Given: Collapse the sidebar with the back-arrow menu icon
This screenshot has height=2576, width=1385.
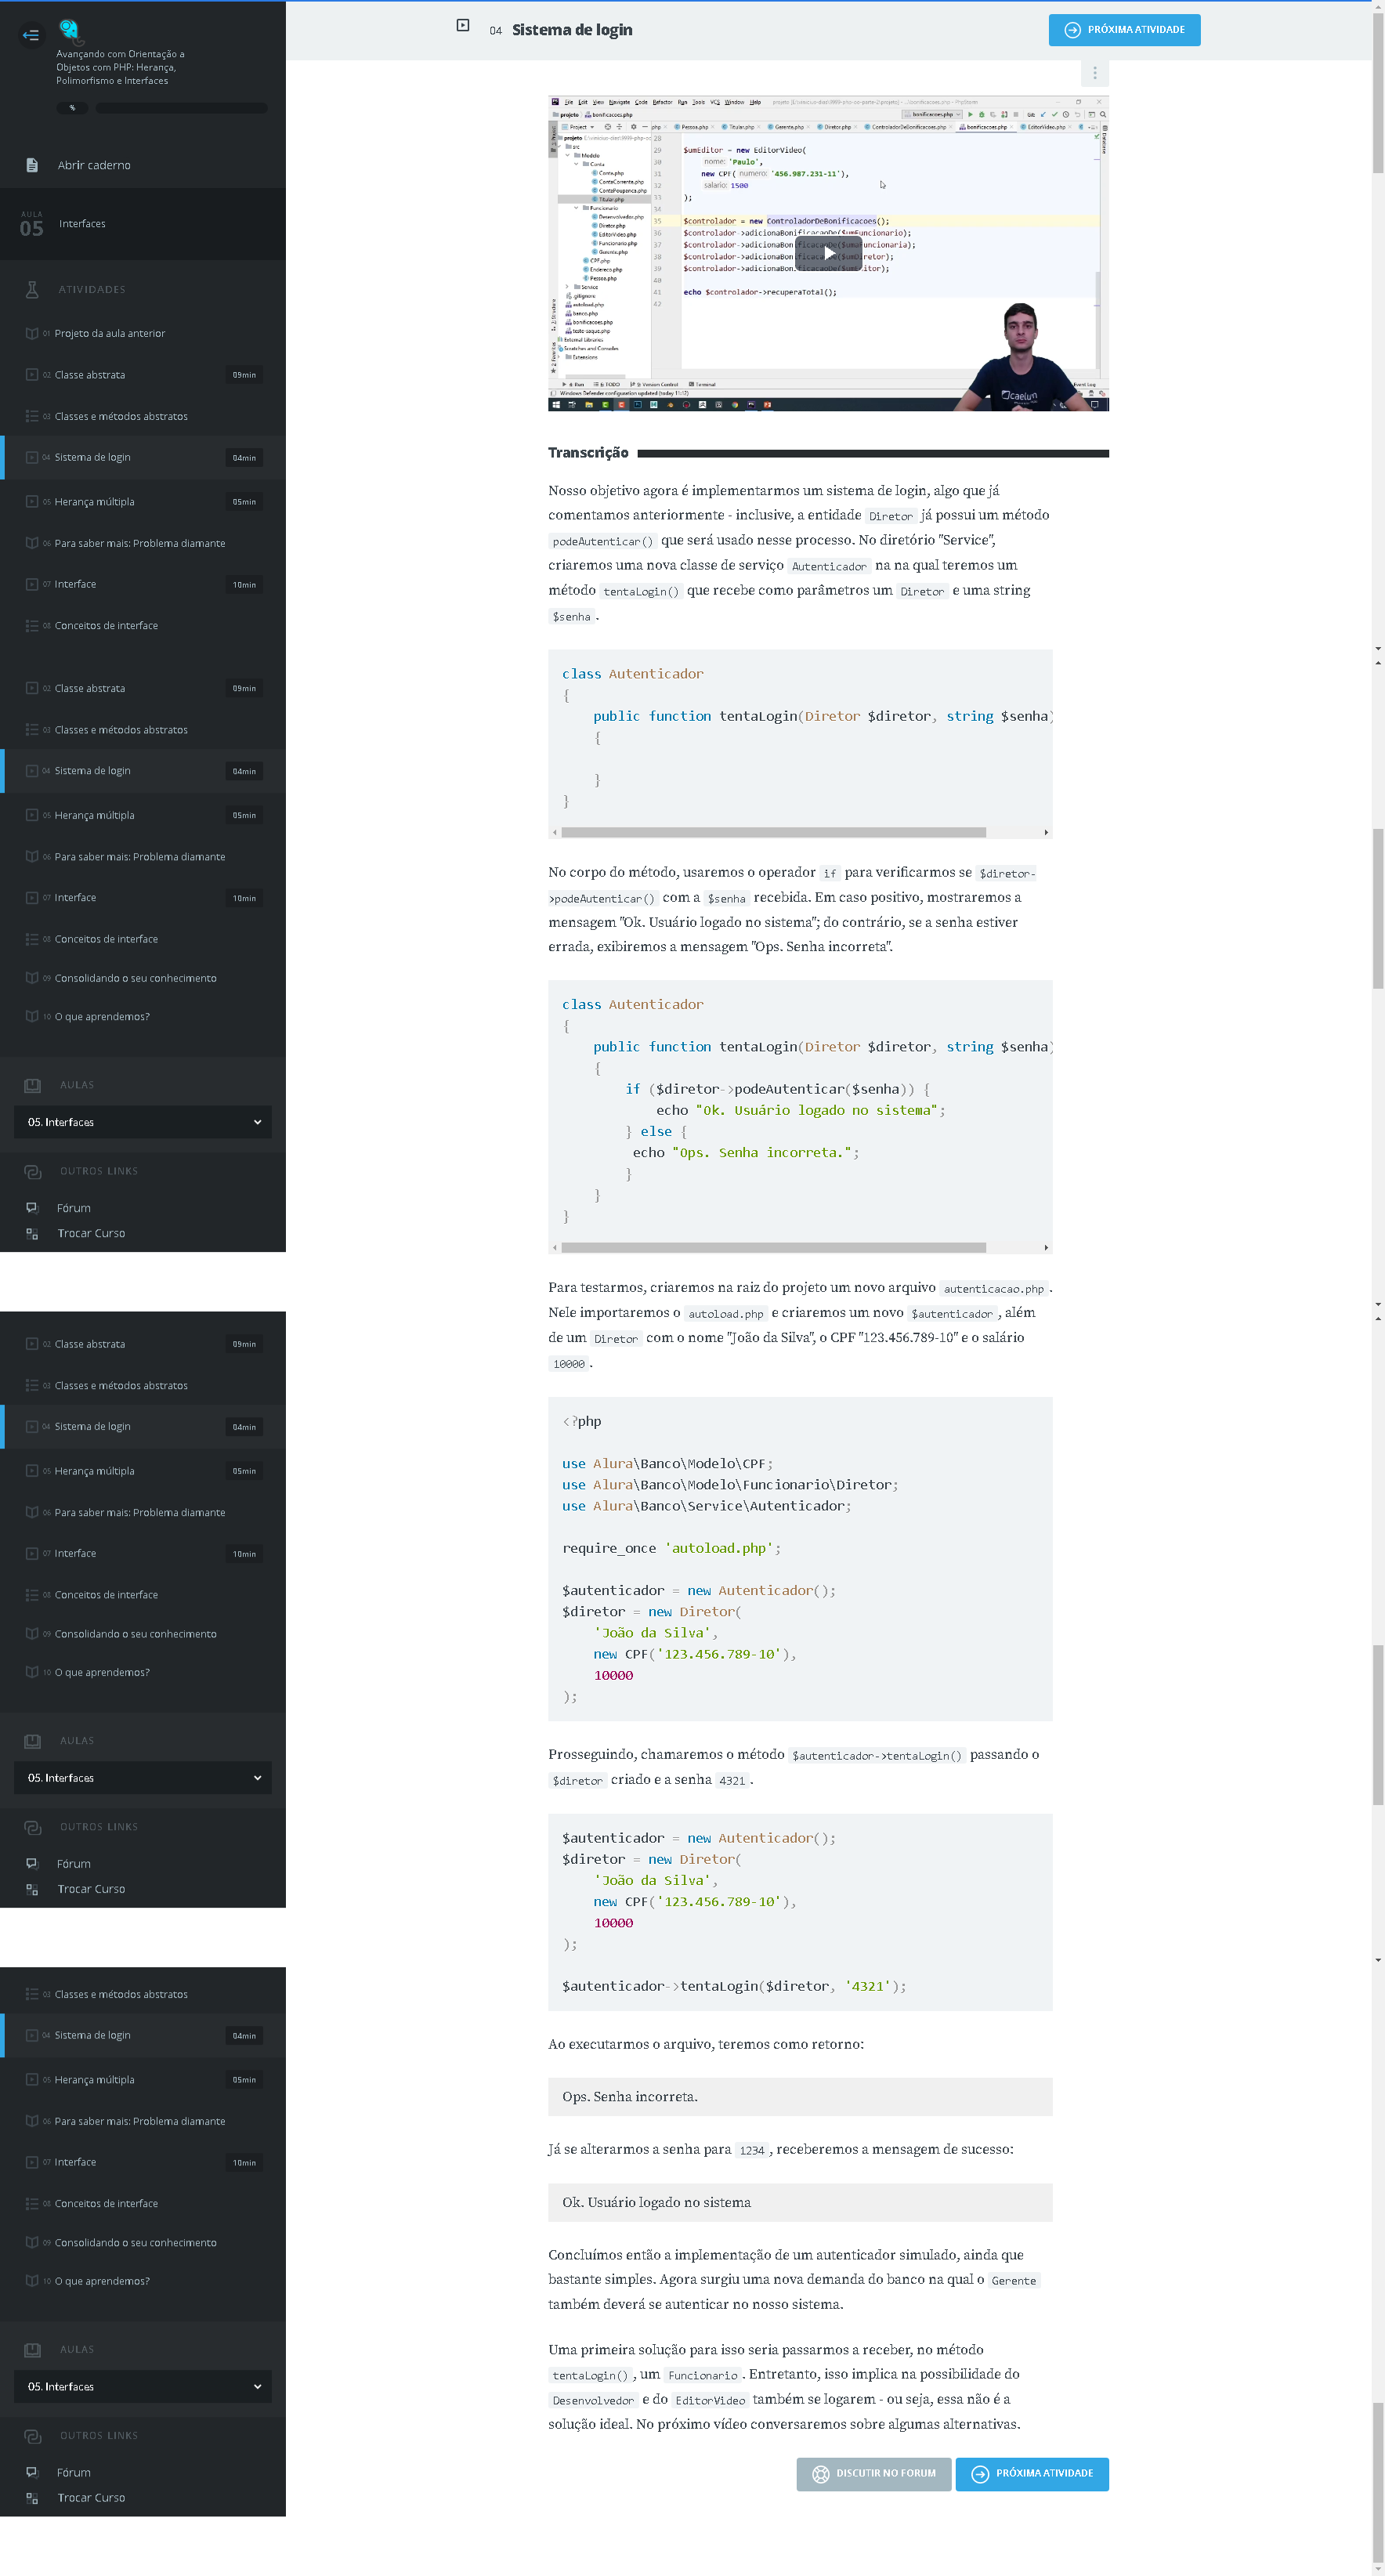Looking at the screenshot, I should coord(31,35).
